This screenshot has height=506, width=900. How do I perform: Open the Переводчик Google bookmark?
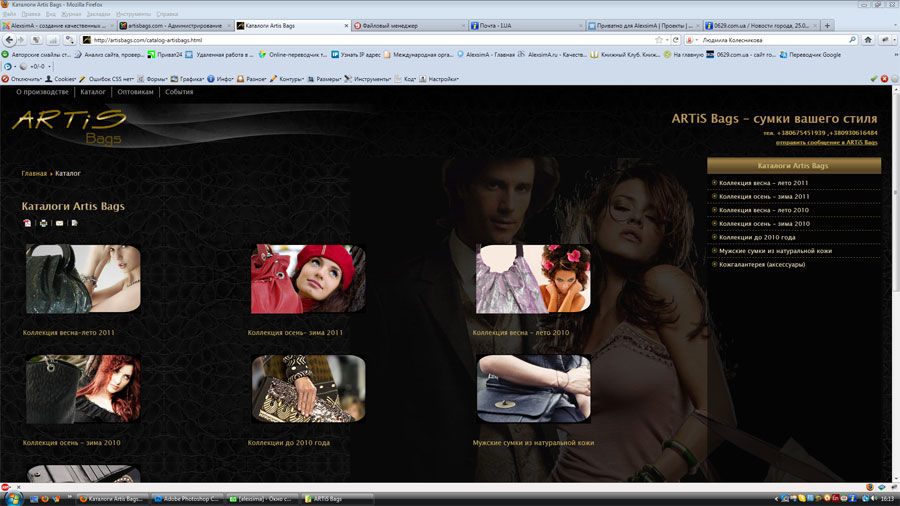[810, 55]
